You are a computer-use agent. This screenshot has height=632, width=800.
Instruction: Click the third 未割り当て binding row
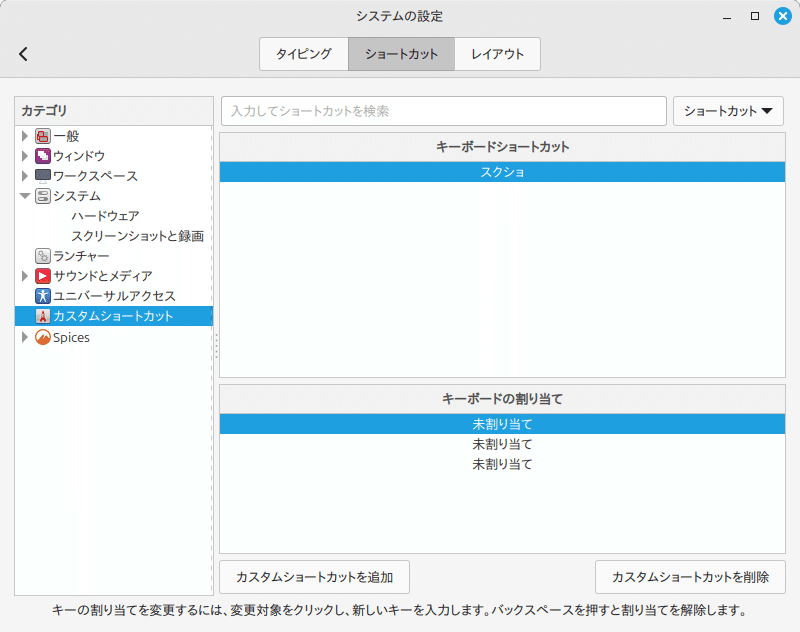[503, 464]
